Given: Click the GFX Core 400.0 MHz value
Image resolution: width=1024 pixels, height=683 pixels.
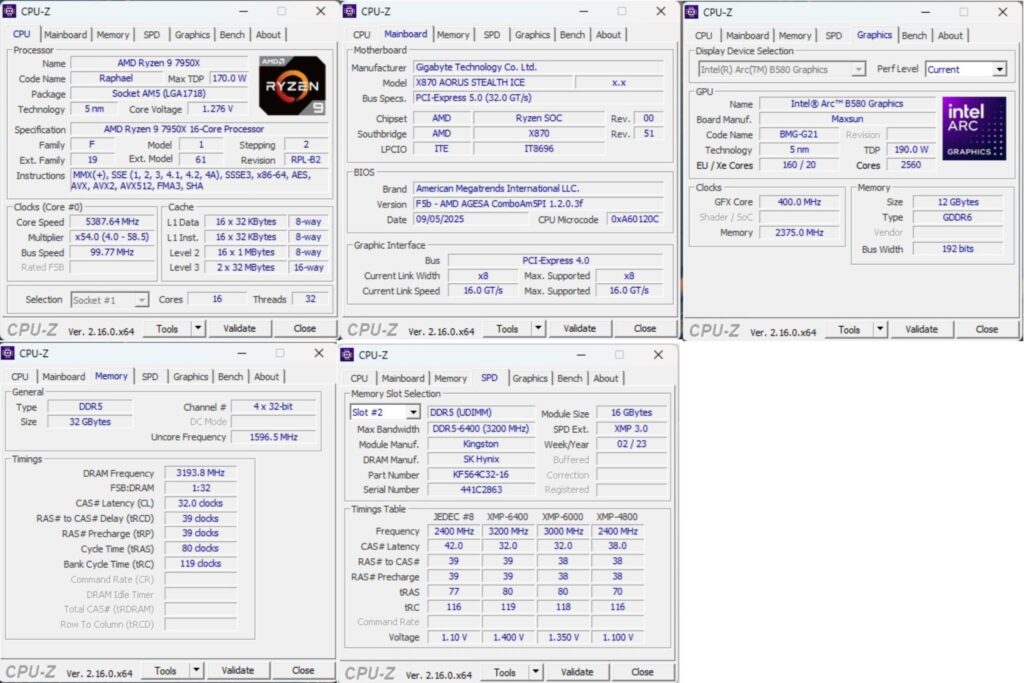Looking at the screenshot, I should click(799, 202).
